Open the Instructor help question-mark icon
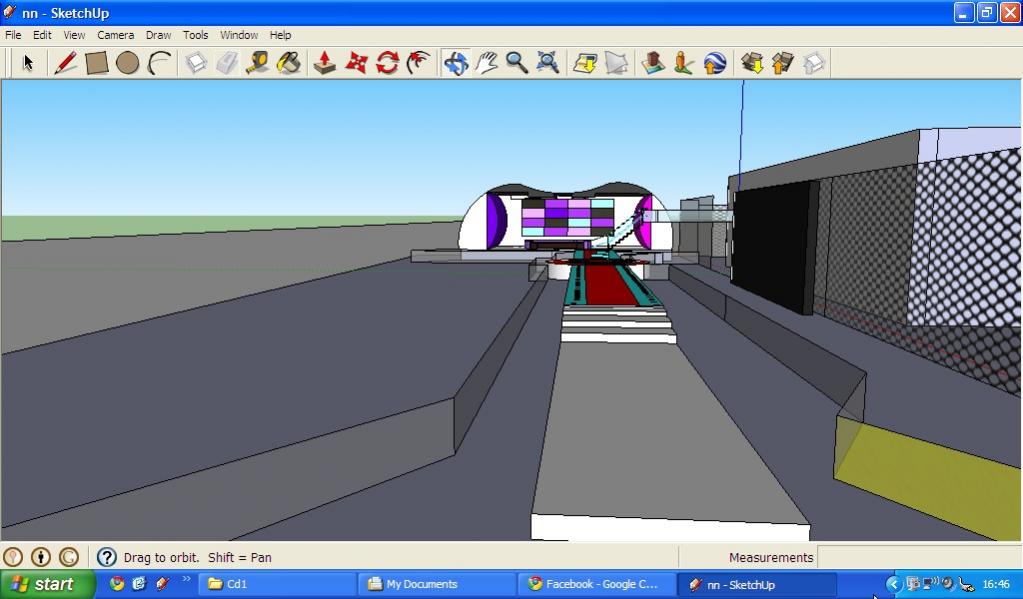 (x=107, y=557)
